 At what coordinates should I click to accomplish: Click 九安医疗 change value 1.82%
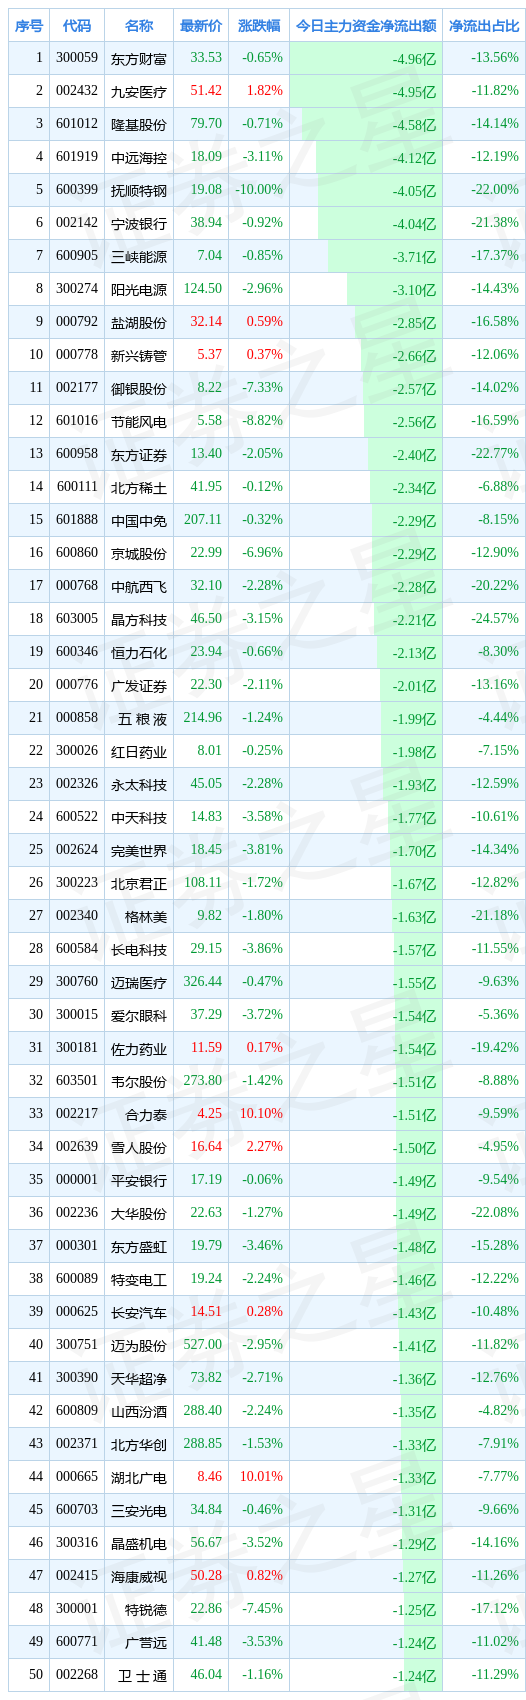[x=264, y=91]
